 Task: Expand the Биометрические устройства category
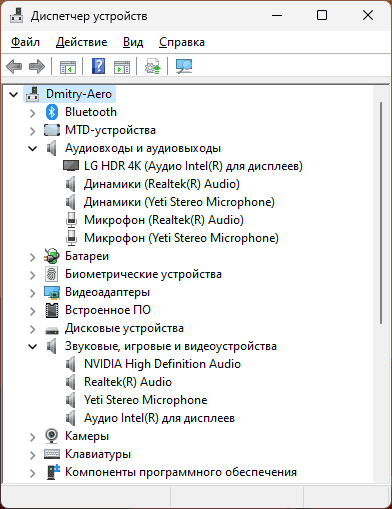point(32,275)
